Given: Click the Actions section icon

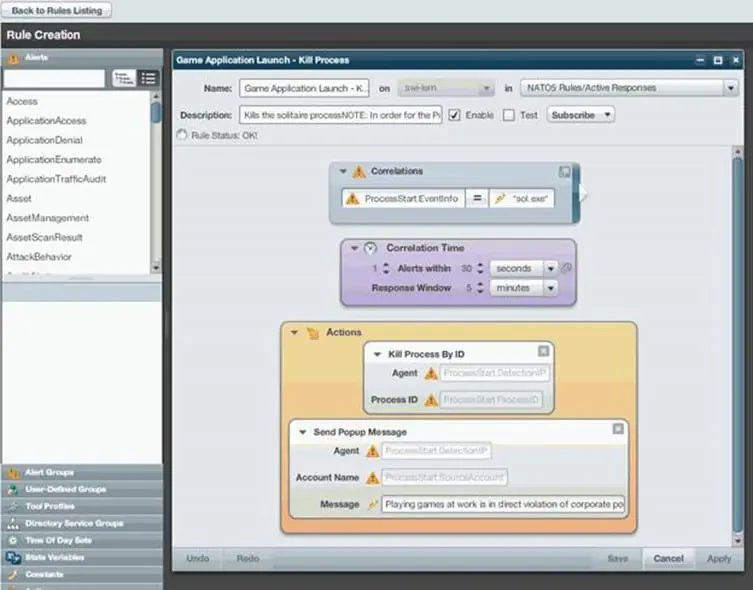Looking at the screenshot, I should (x=311, y=332).
